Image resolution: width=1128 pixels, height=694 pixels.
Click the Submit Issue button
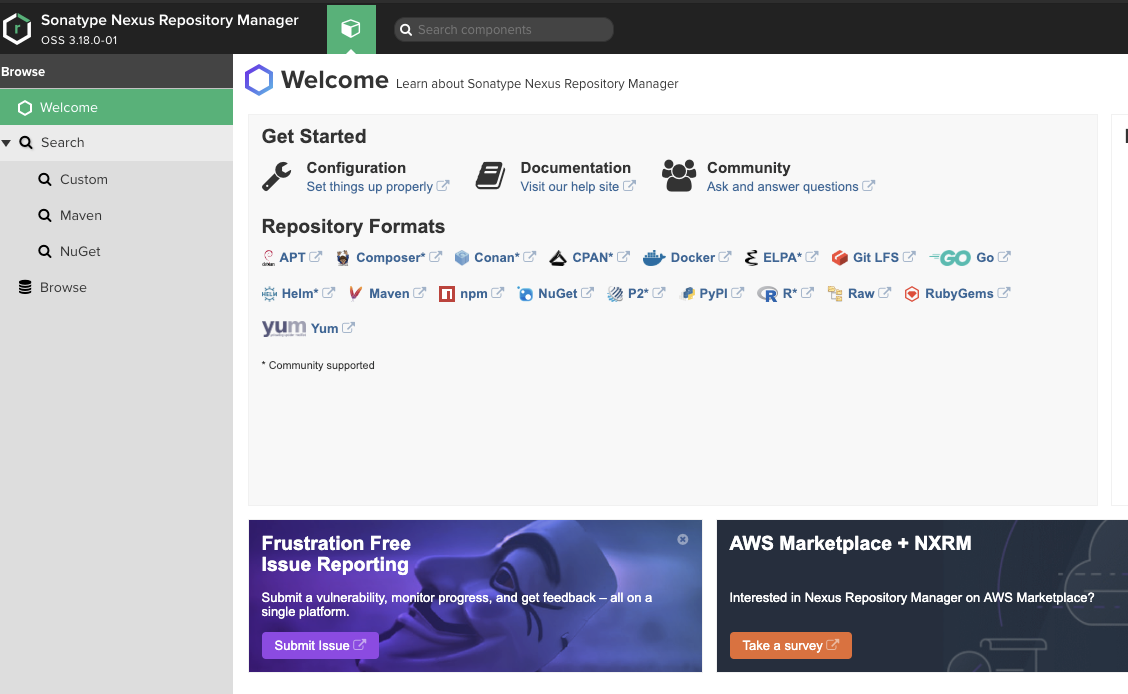[320, 645]
